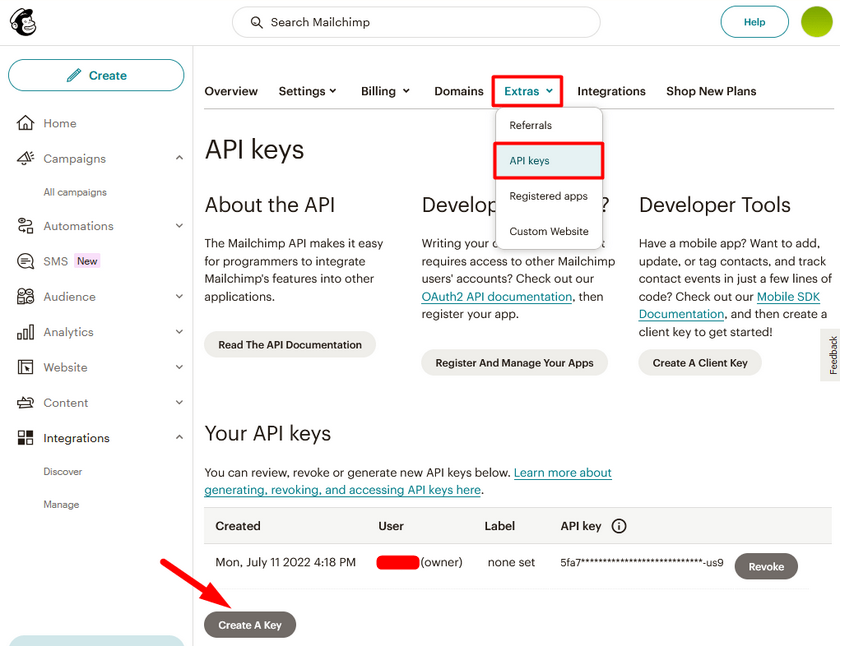847x646 pixels.
Task: Click the API key info icon
Action: [619, 526]
